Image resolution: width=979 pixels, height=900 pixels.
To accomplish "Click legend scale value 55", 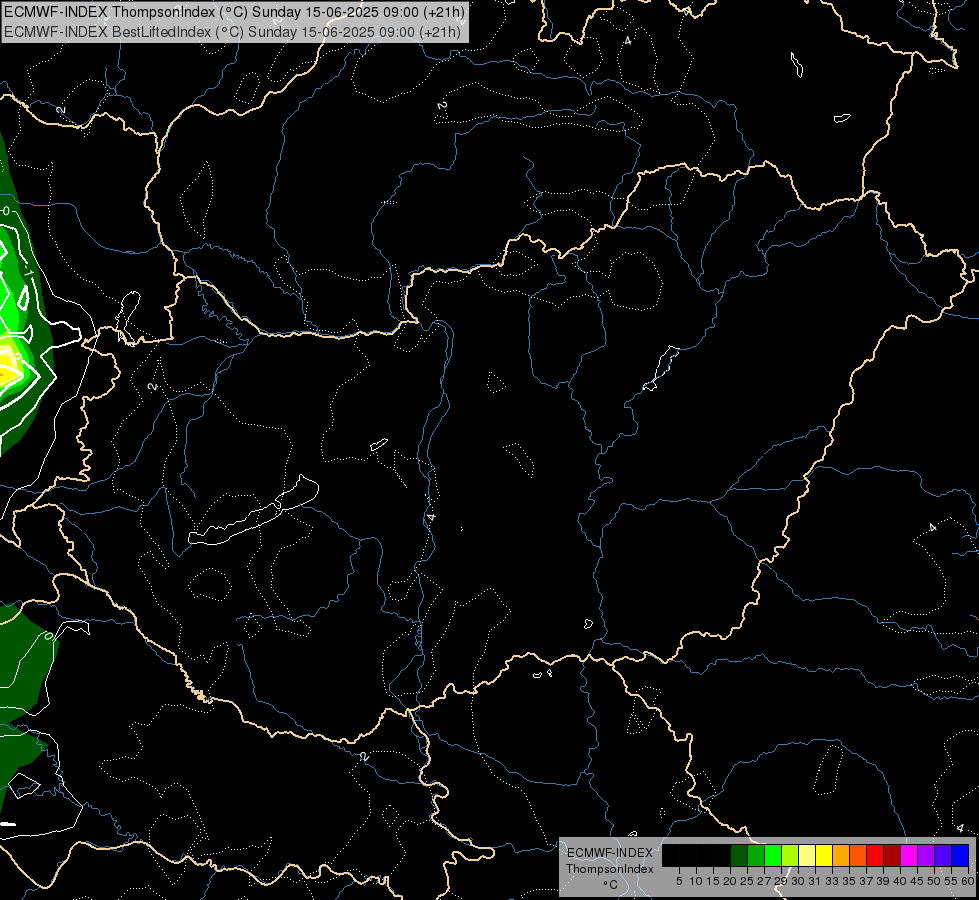I will point(951,881).
